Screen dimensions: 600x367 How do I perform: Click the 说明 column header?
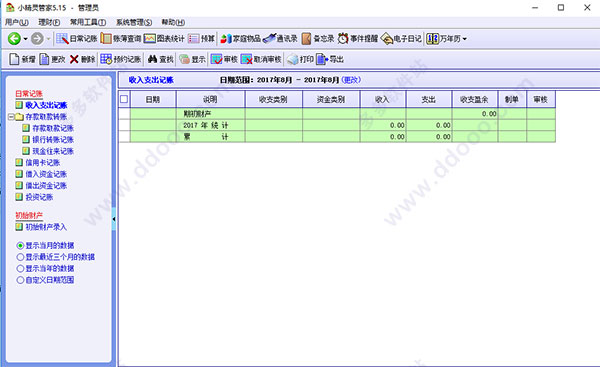click(x=210, y=99)
